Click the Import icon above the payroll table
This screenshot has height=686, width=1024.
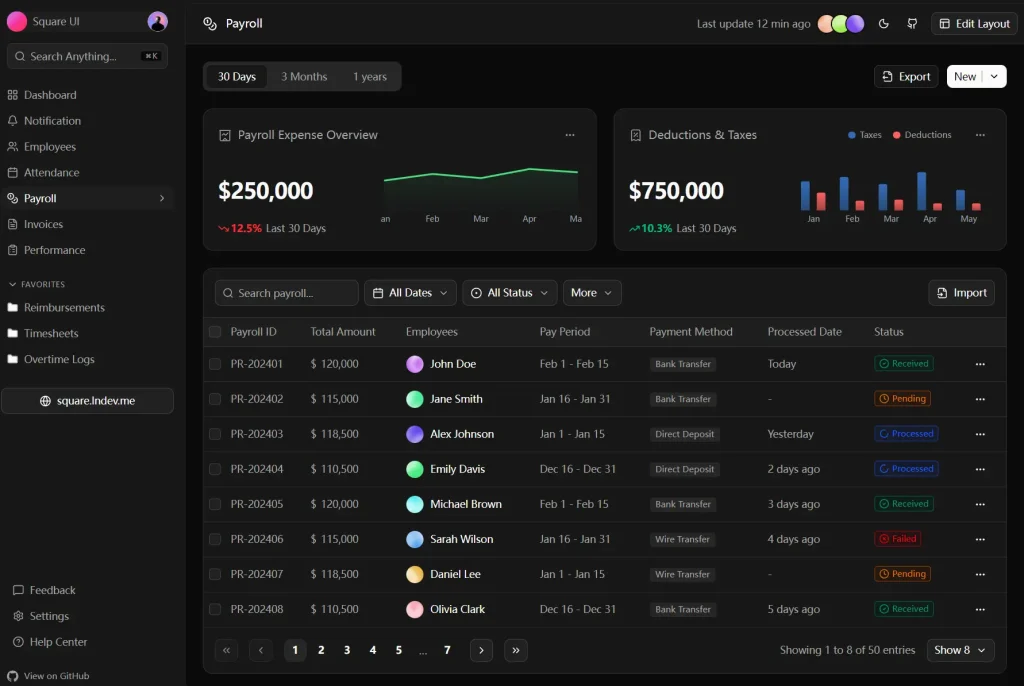pyautogui.click(x=941, y=292)
